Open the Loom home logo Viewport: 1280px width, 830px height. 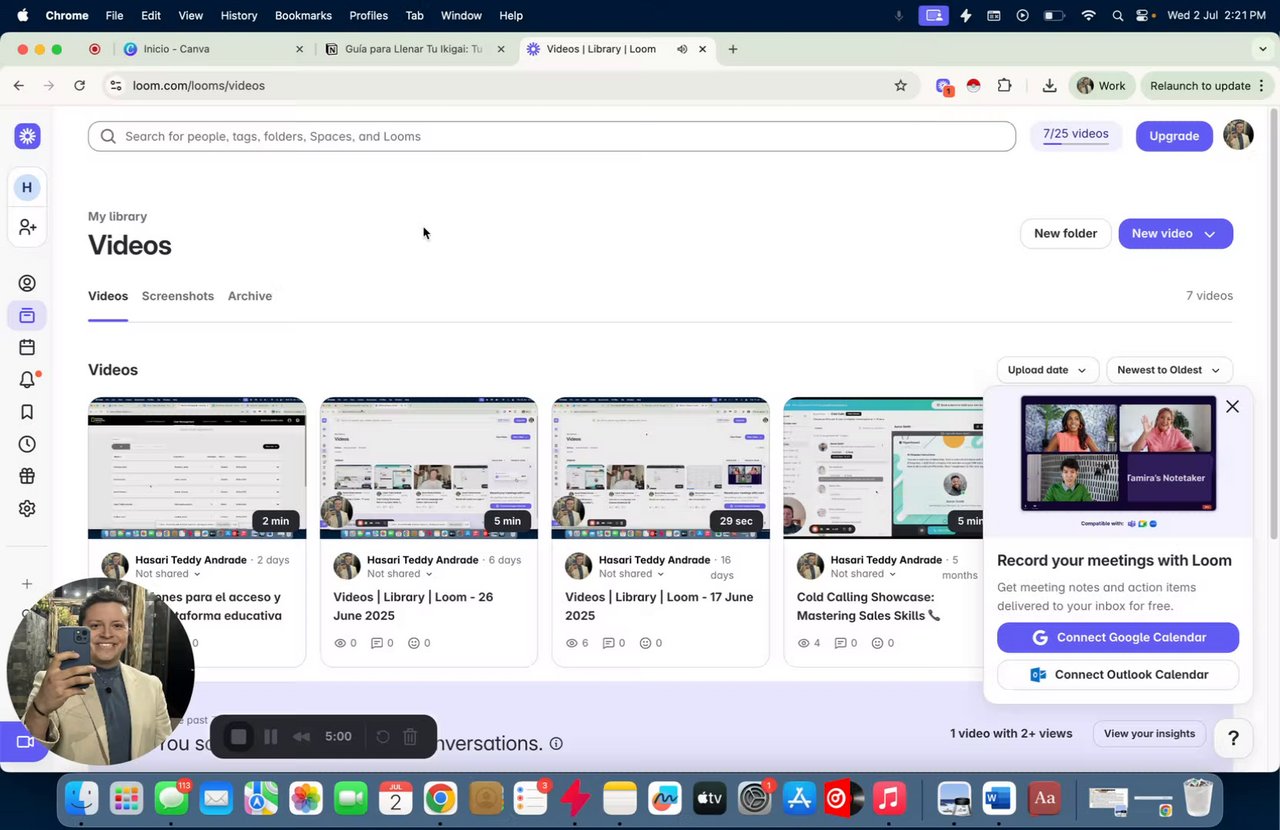coord(27,136)
